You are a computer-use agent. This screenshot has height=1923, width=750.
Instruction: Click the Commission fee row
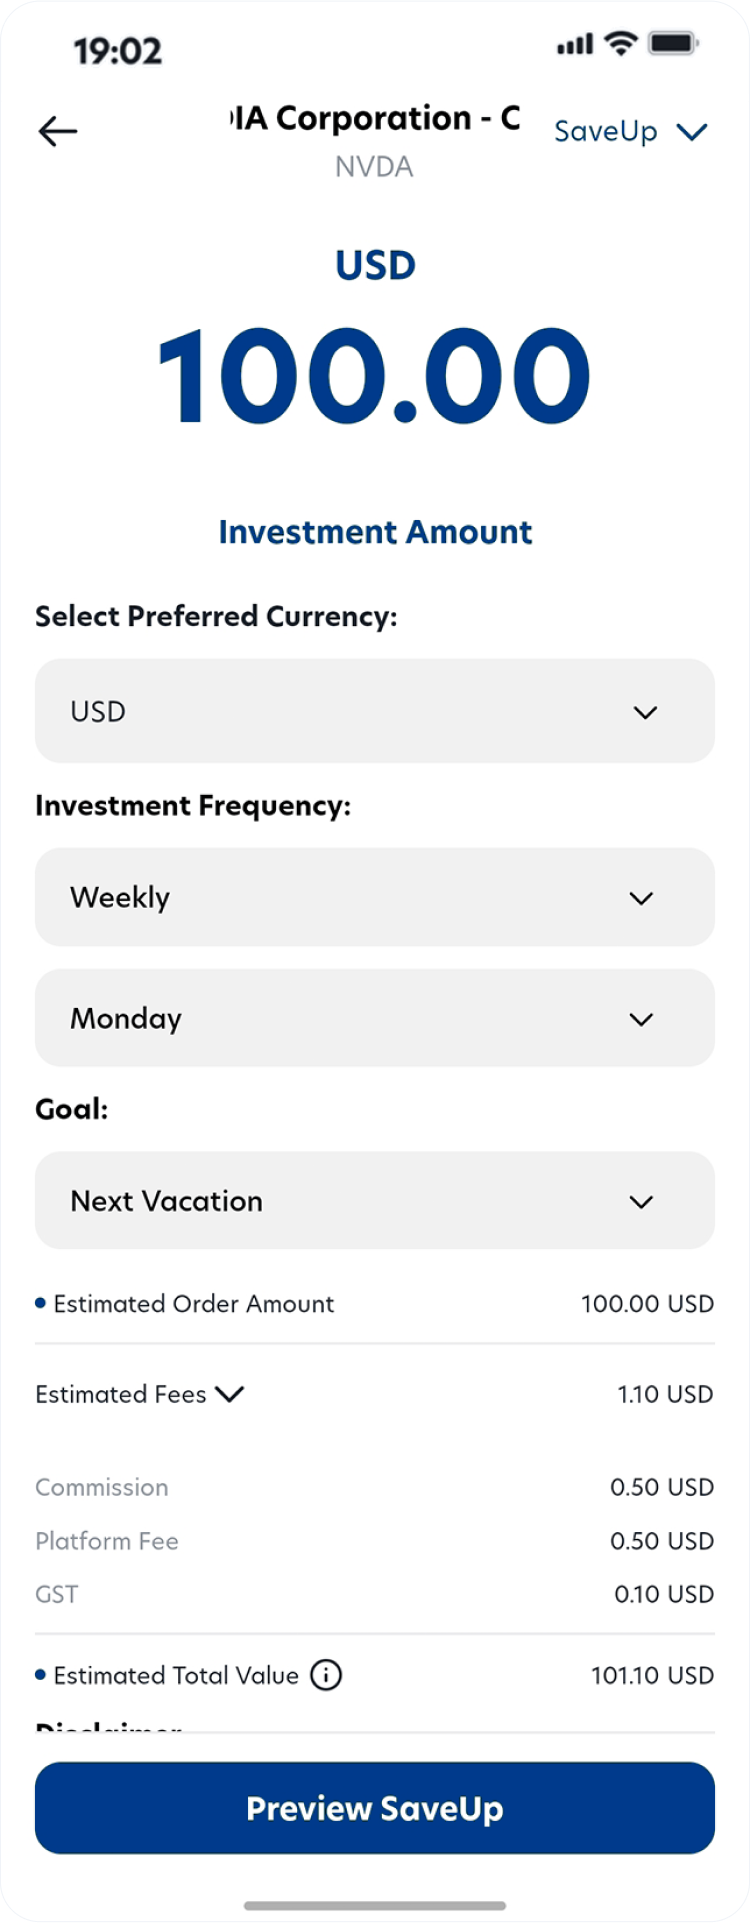click(x=375, y=1487)
